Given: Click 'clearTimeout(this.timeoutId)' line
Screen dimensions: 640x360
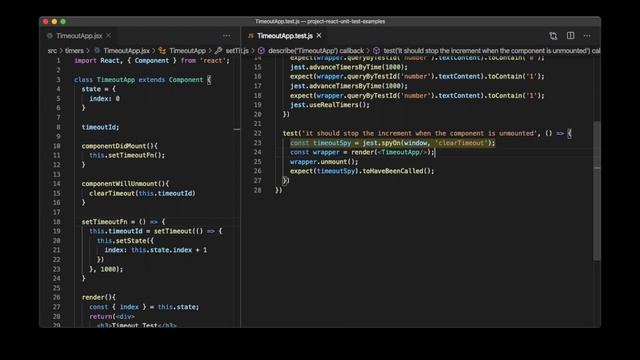Looking at the screenshot, I should pyautogui.click(x=142, y=193).
